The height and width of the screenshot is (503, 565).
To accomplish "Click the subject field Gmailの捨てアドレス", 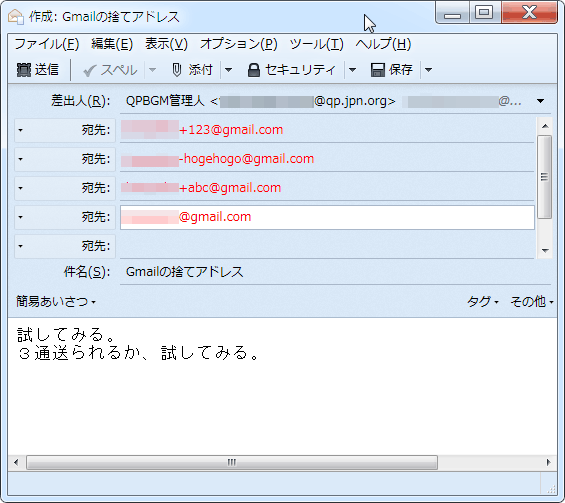I will pos(335,272).
